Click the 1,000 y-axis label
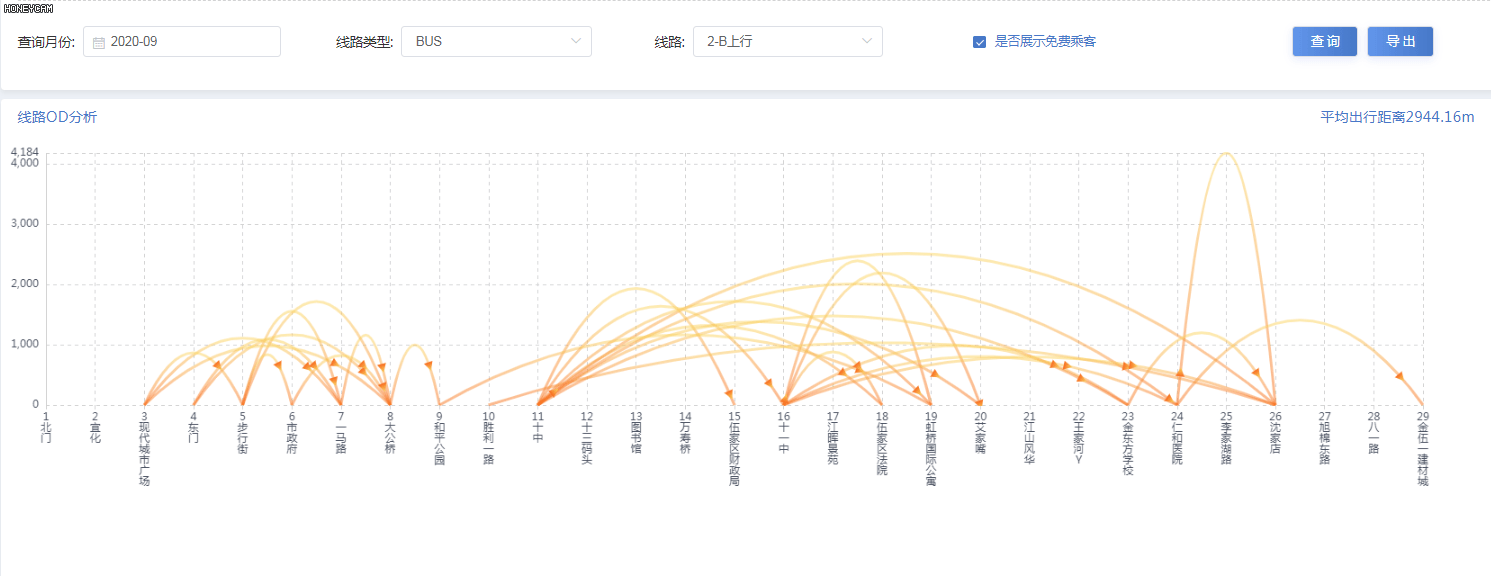The height and width of the screenshot is (576, 1491). (x=23, y=344)
